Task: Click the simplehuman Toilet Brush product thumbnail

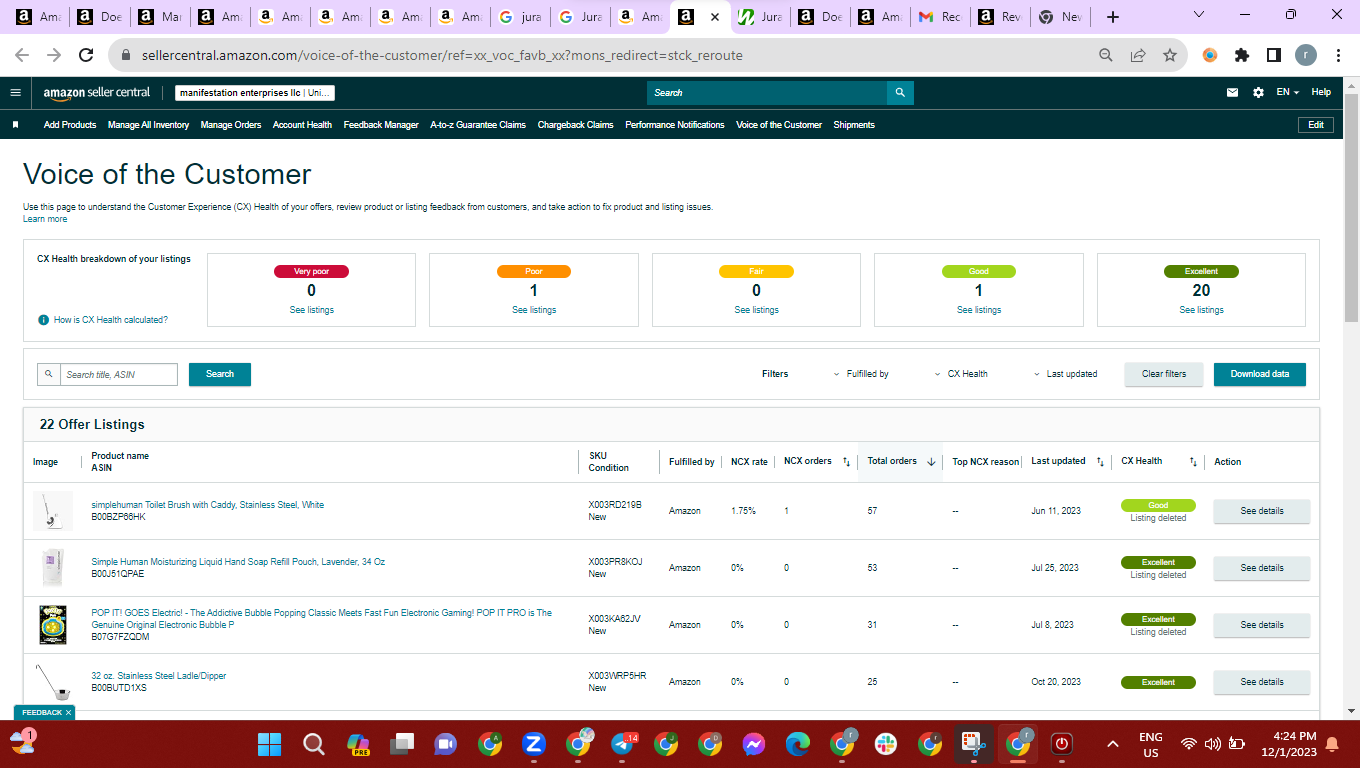Action: coord(52,511)
